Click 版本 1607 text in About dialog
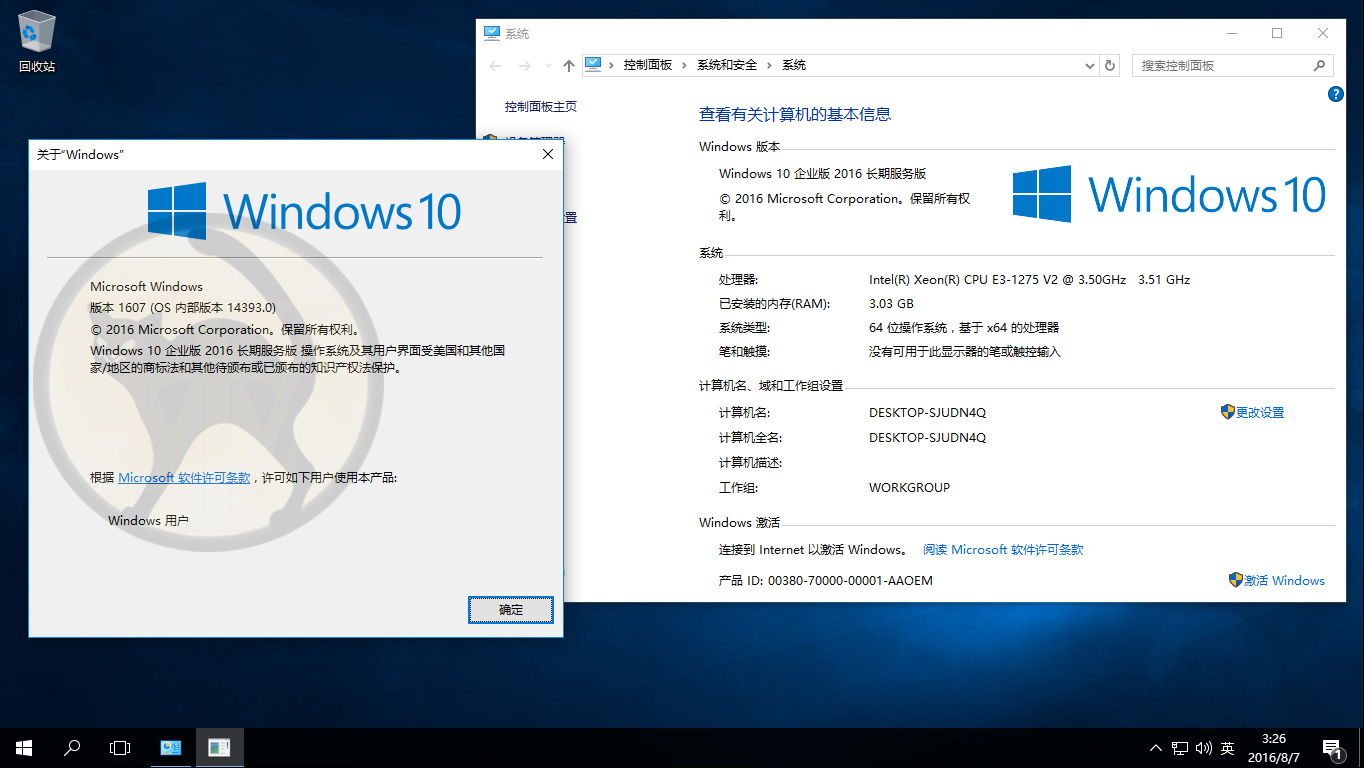Image resolution: width=1364 pixels, height=768 pixels. [183, 307]
